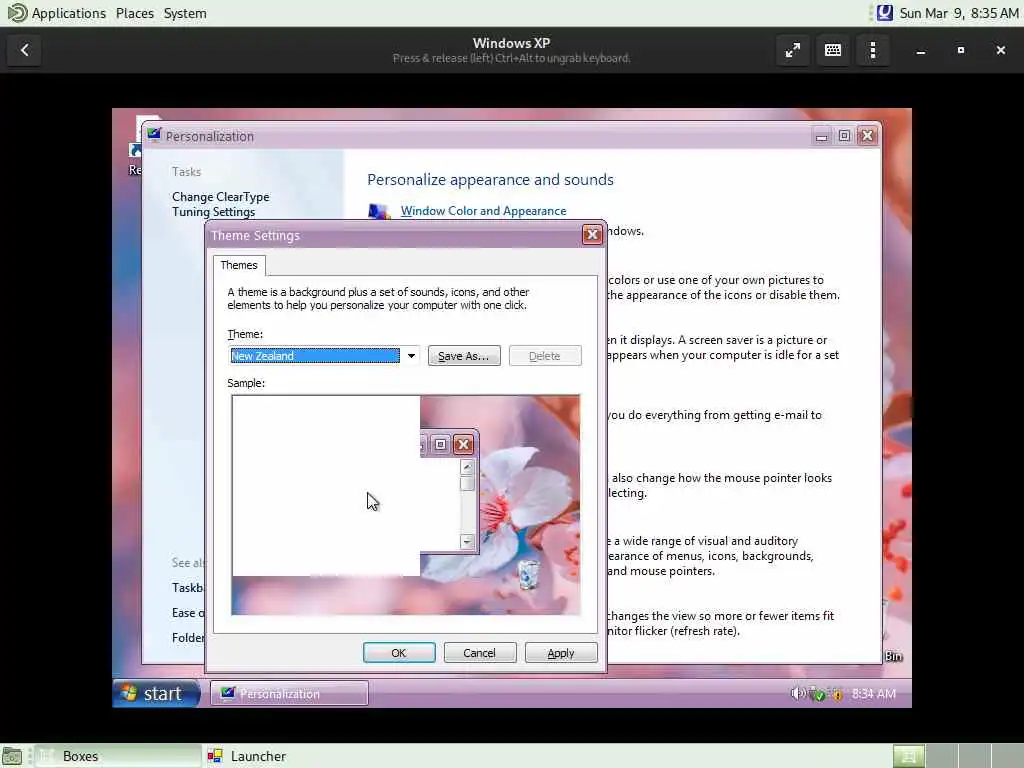Click the Personalization taskbar button
The width and height of the screenshot is (1024, 768).
[x=289, y=694]
